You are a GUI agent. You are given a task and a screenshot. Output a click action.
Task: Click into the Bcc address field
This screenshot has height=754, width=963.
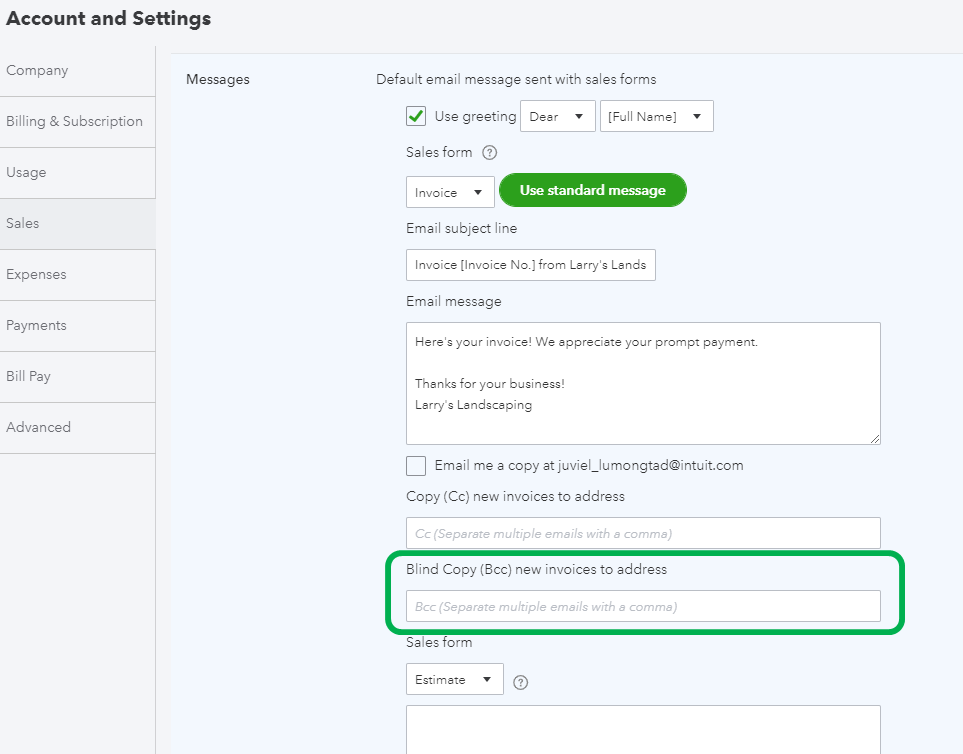click(643, 606)
